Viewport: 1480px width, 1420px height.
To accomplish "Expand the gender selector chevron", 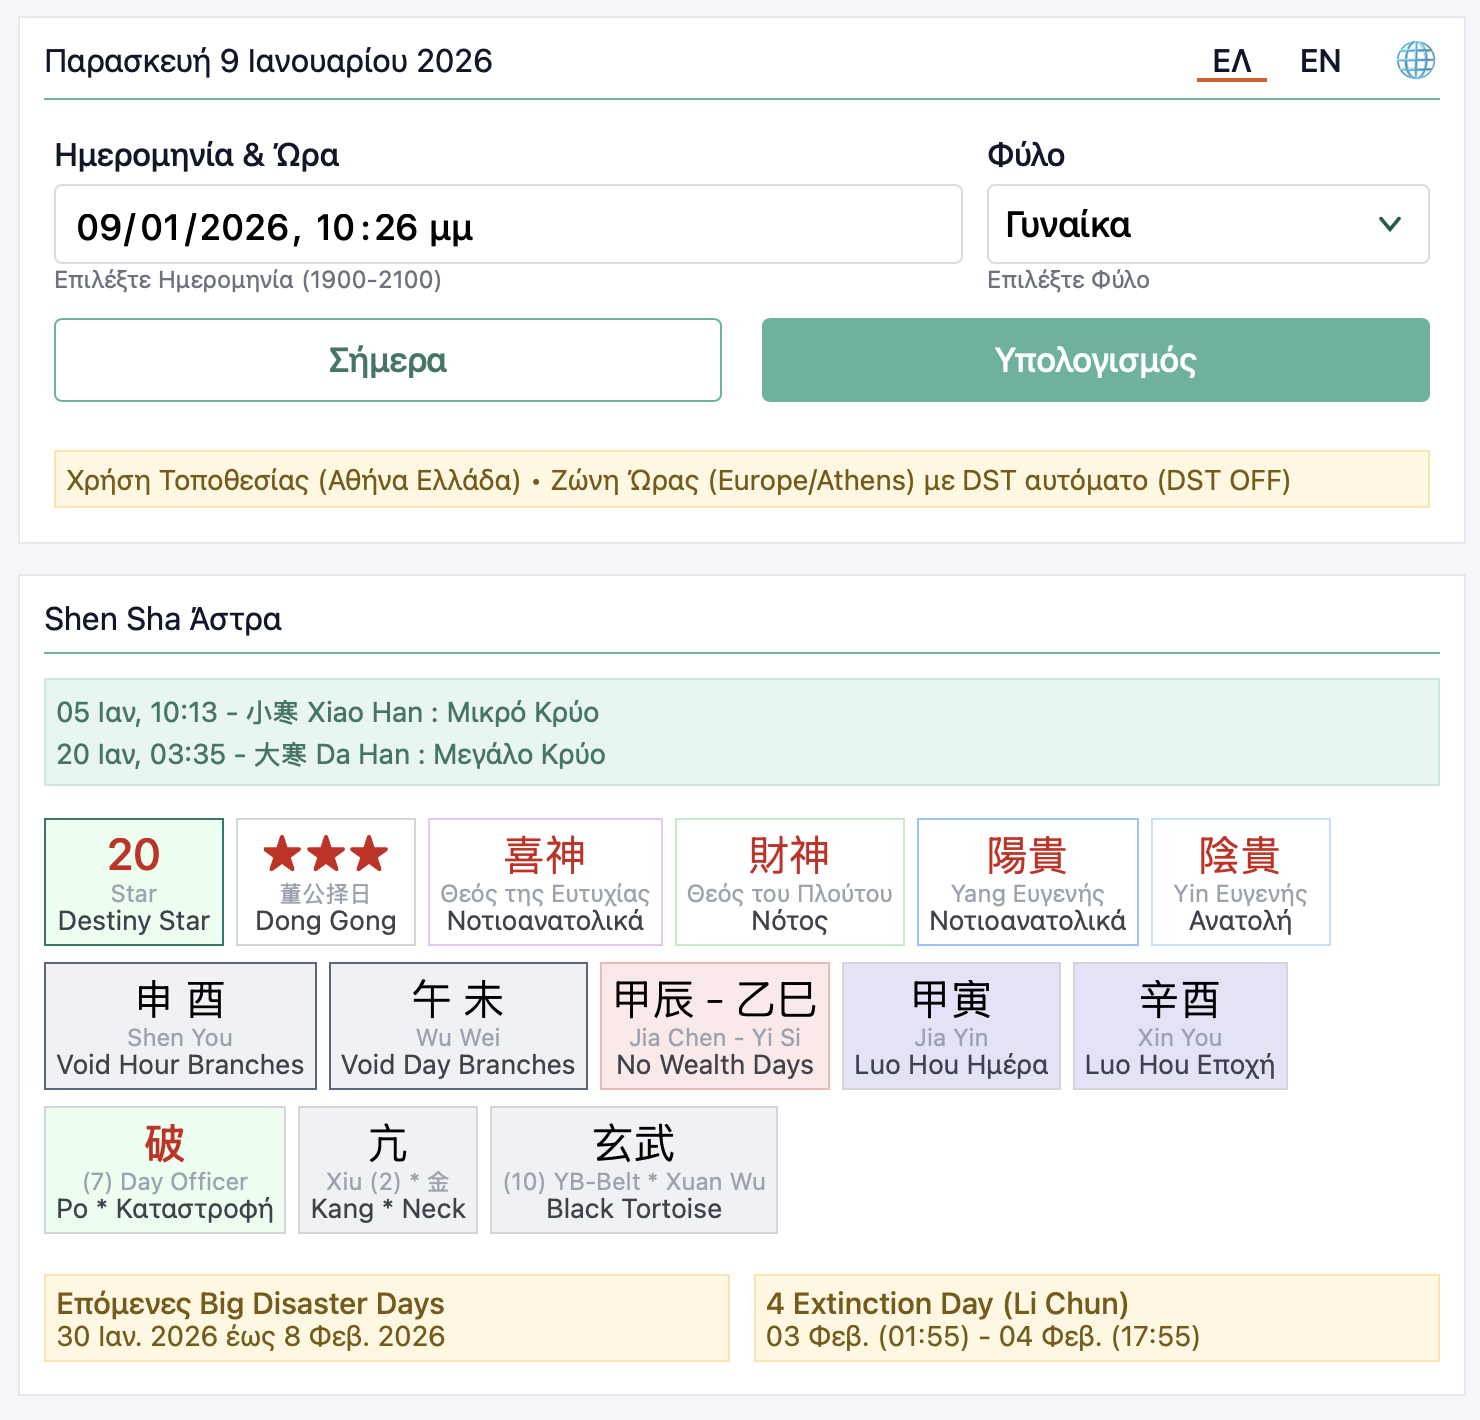I will tap(1390, 224).
